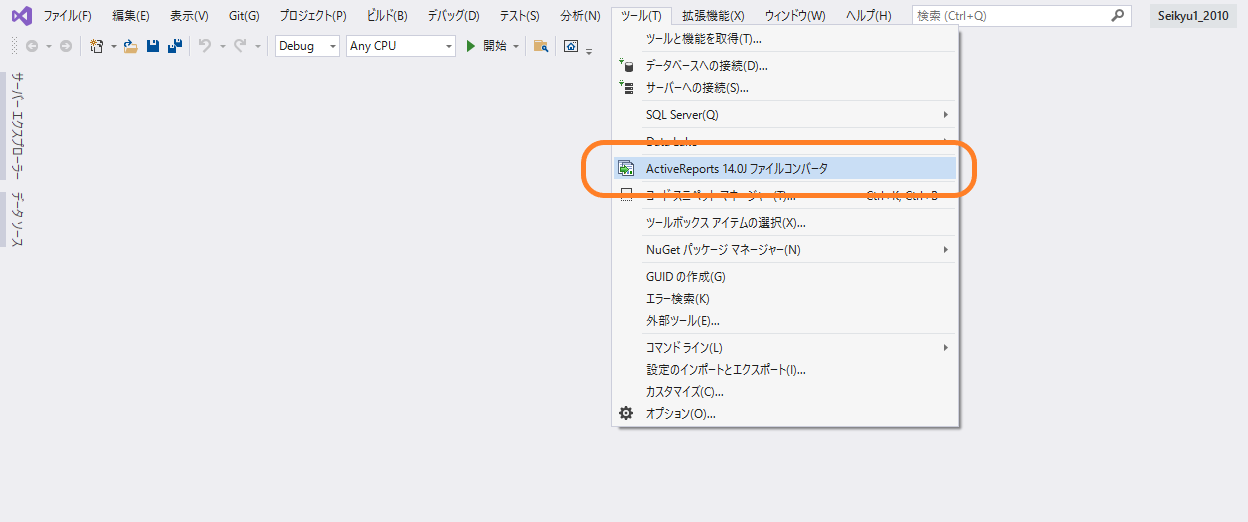
Task: Select カスタマイズ(C)...
Action: point(785,392)
